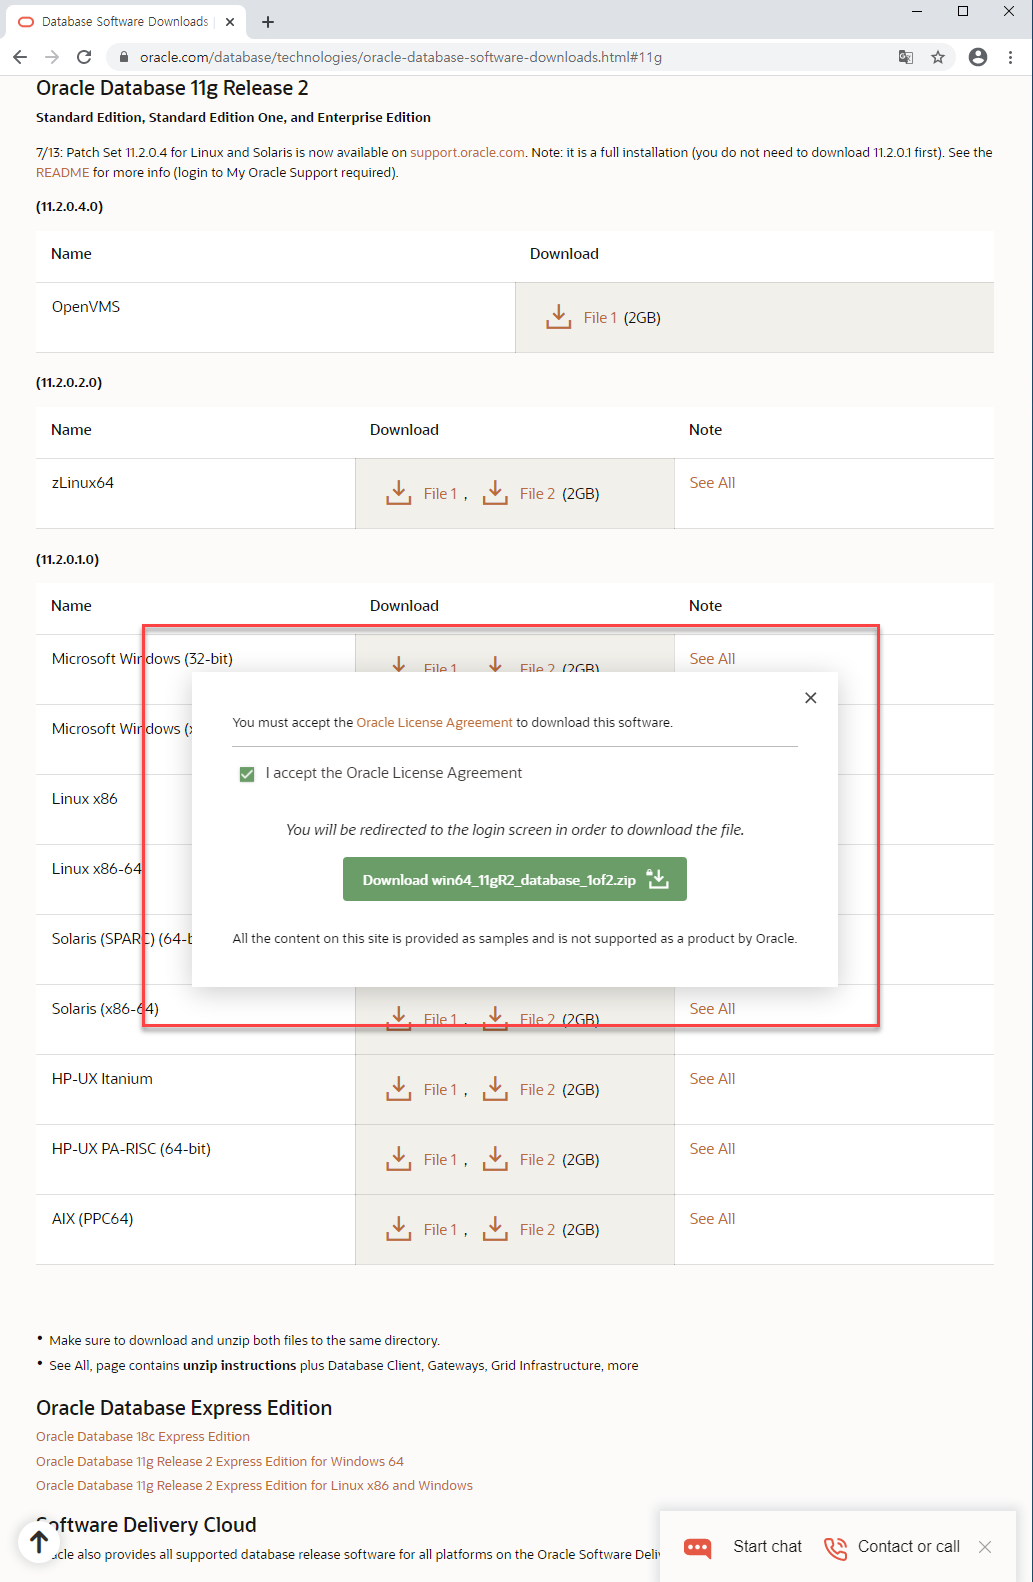Open the translate page icon

point(906,57)
